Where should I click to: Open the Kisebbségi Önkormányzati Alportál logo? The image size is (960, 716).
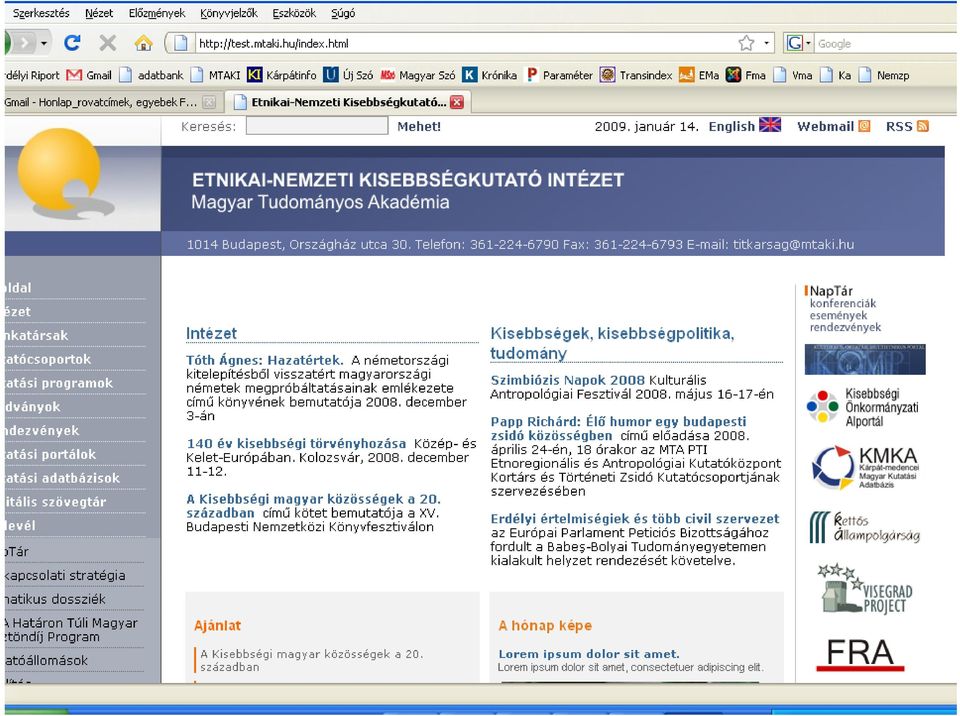pyautogui.click(x=863, y=407)
